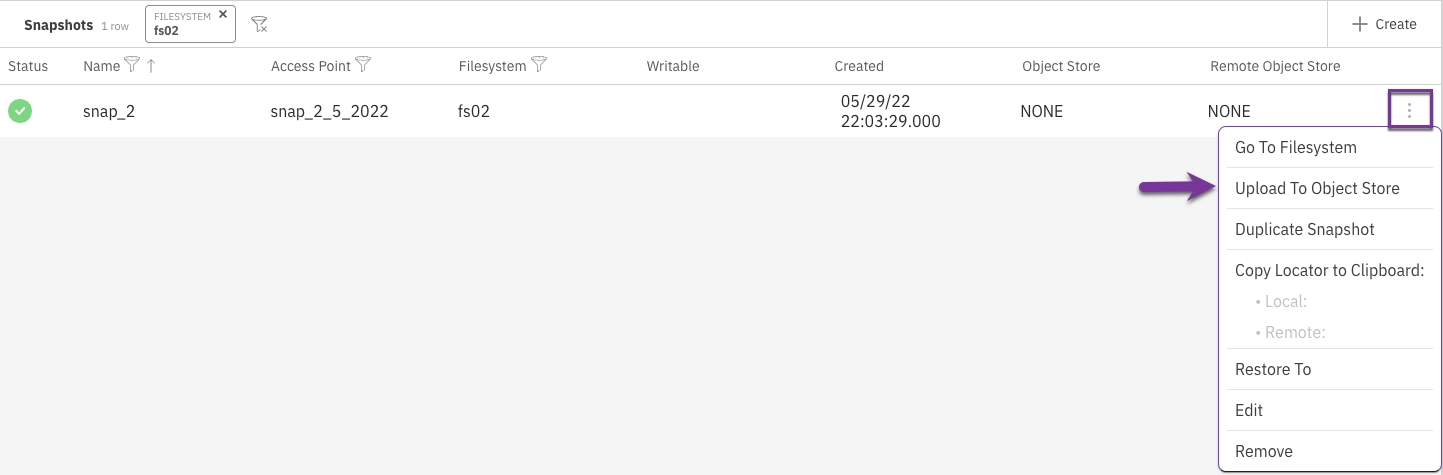The width and height of the screenshot is (1443, 475).
Task: Click the Create snapshot button
Action: click(x=1384, y=24)
